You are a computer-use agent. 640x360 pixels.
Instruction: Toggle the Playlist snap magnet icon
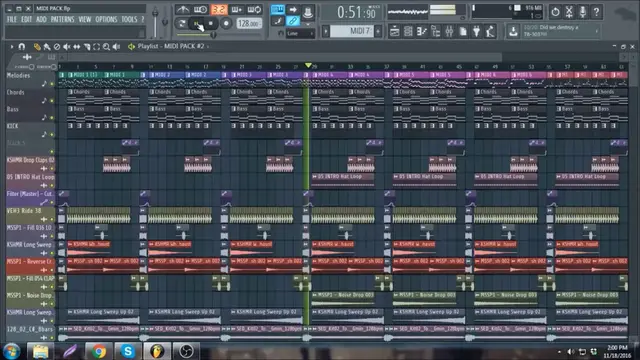22,47
